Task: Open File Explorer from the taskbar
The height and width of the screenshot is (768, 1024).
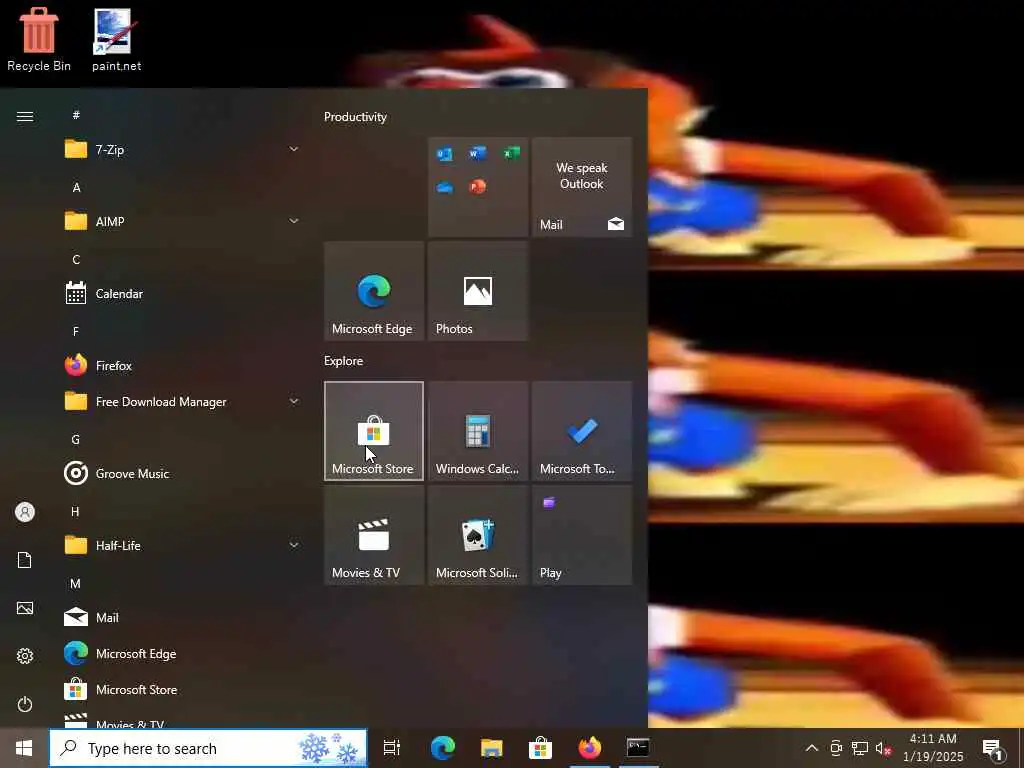Action: [x=491, y=748]
